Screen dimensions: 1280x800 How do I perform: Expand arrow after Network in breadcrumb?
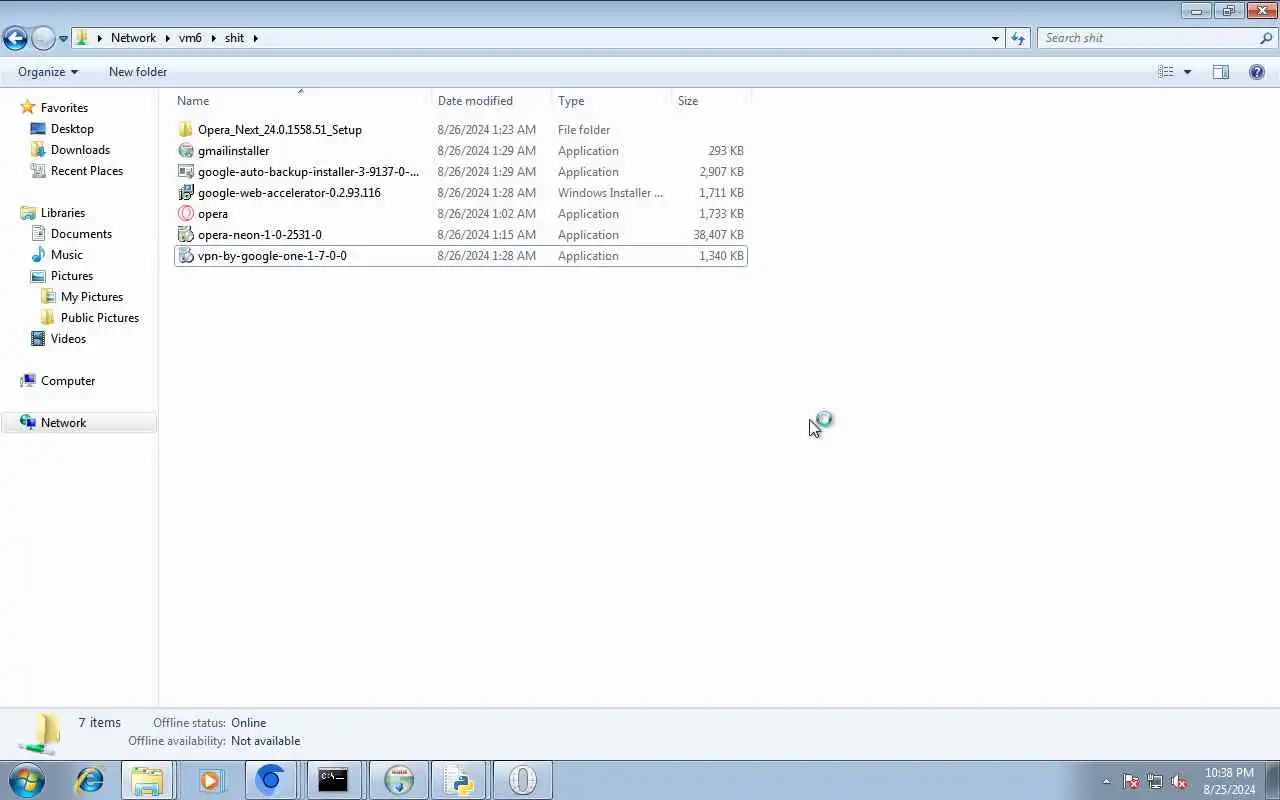pos(167,38)
